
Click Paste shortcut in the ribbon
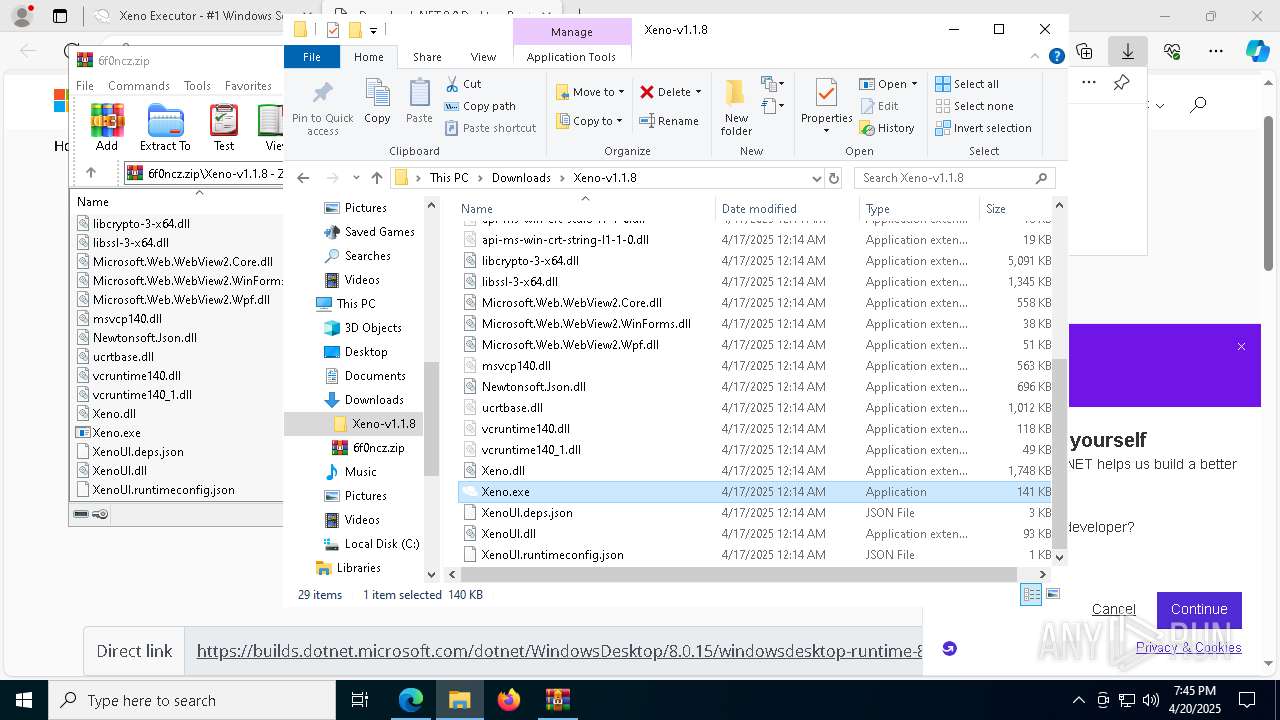click(x=490, y=128)
